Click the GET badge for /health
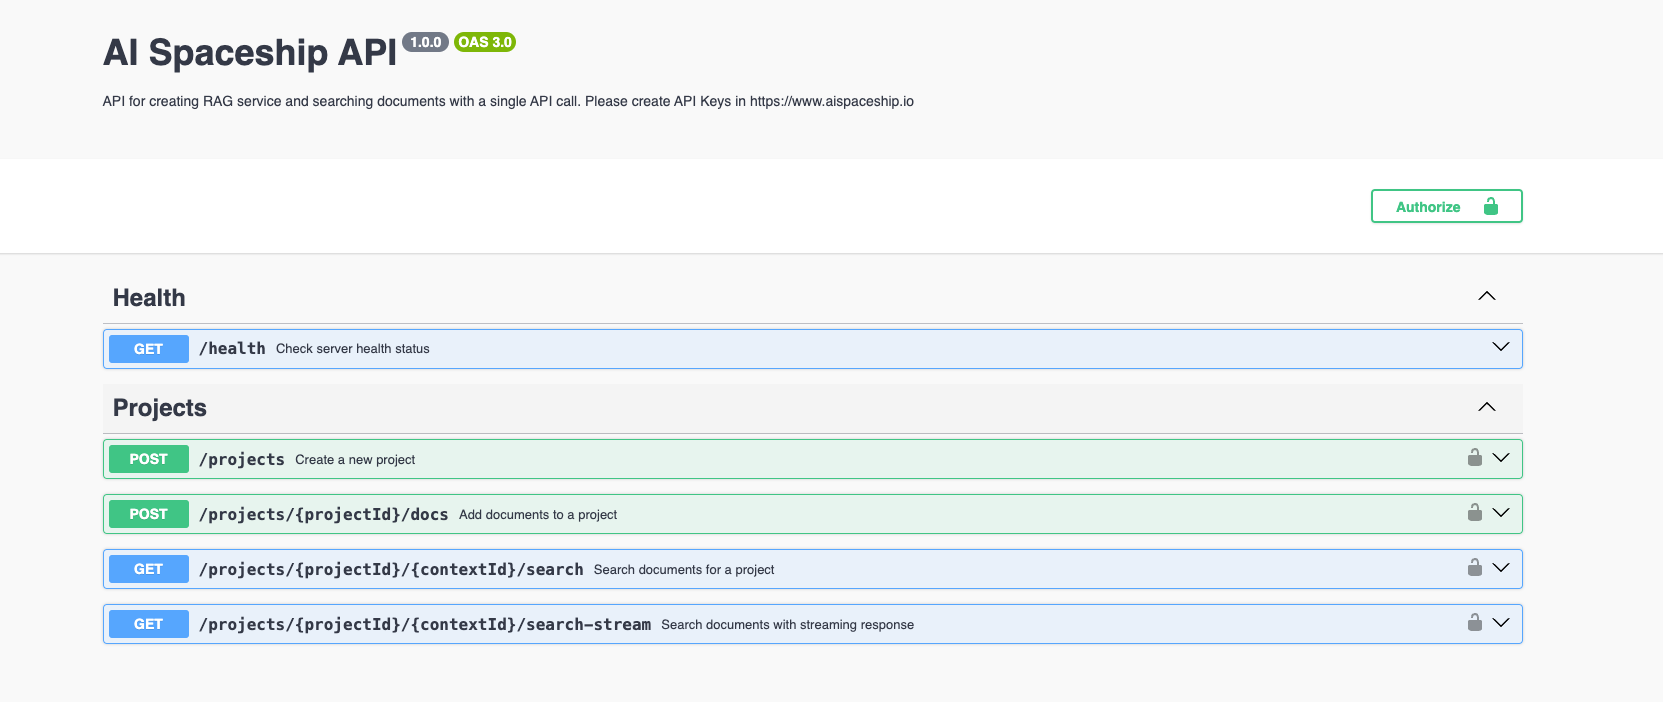The width and height of the screenshot is (1663, 702). 149,349
